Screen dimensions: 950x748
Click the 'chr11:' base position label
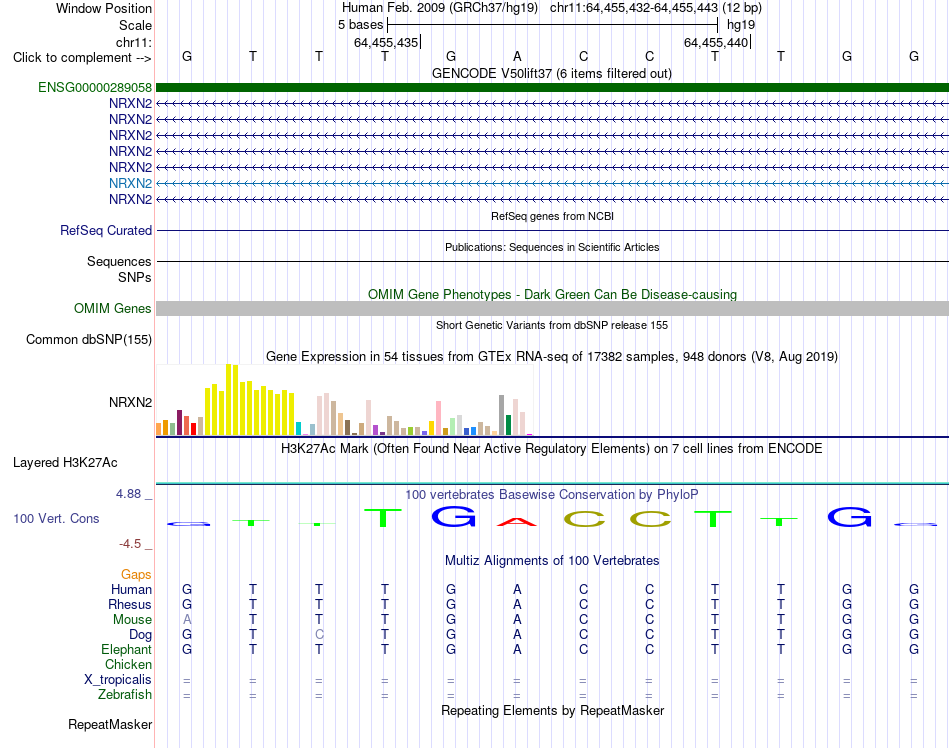134,42
